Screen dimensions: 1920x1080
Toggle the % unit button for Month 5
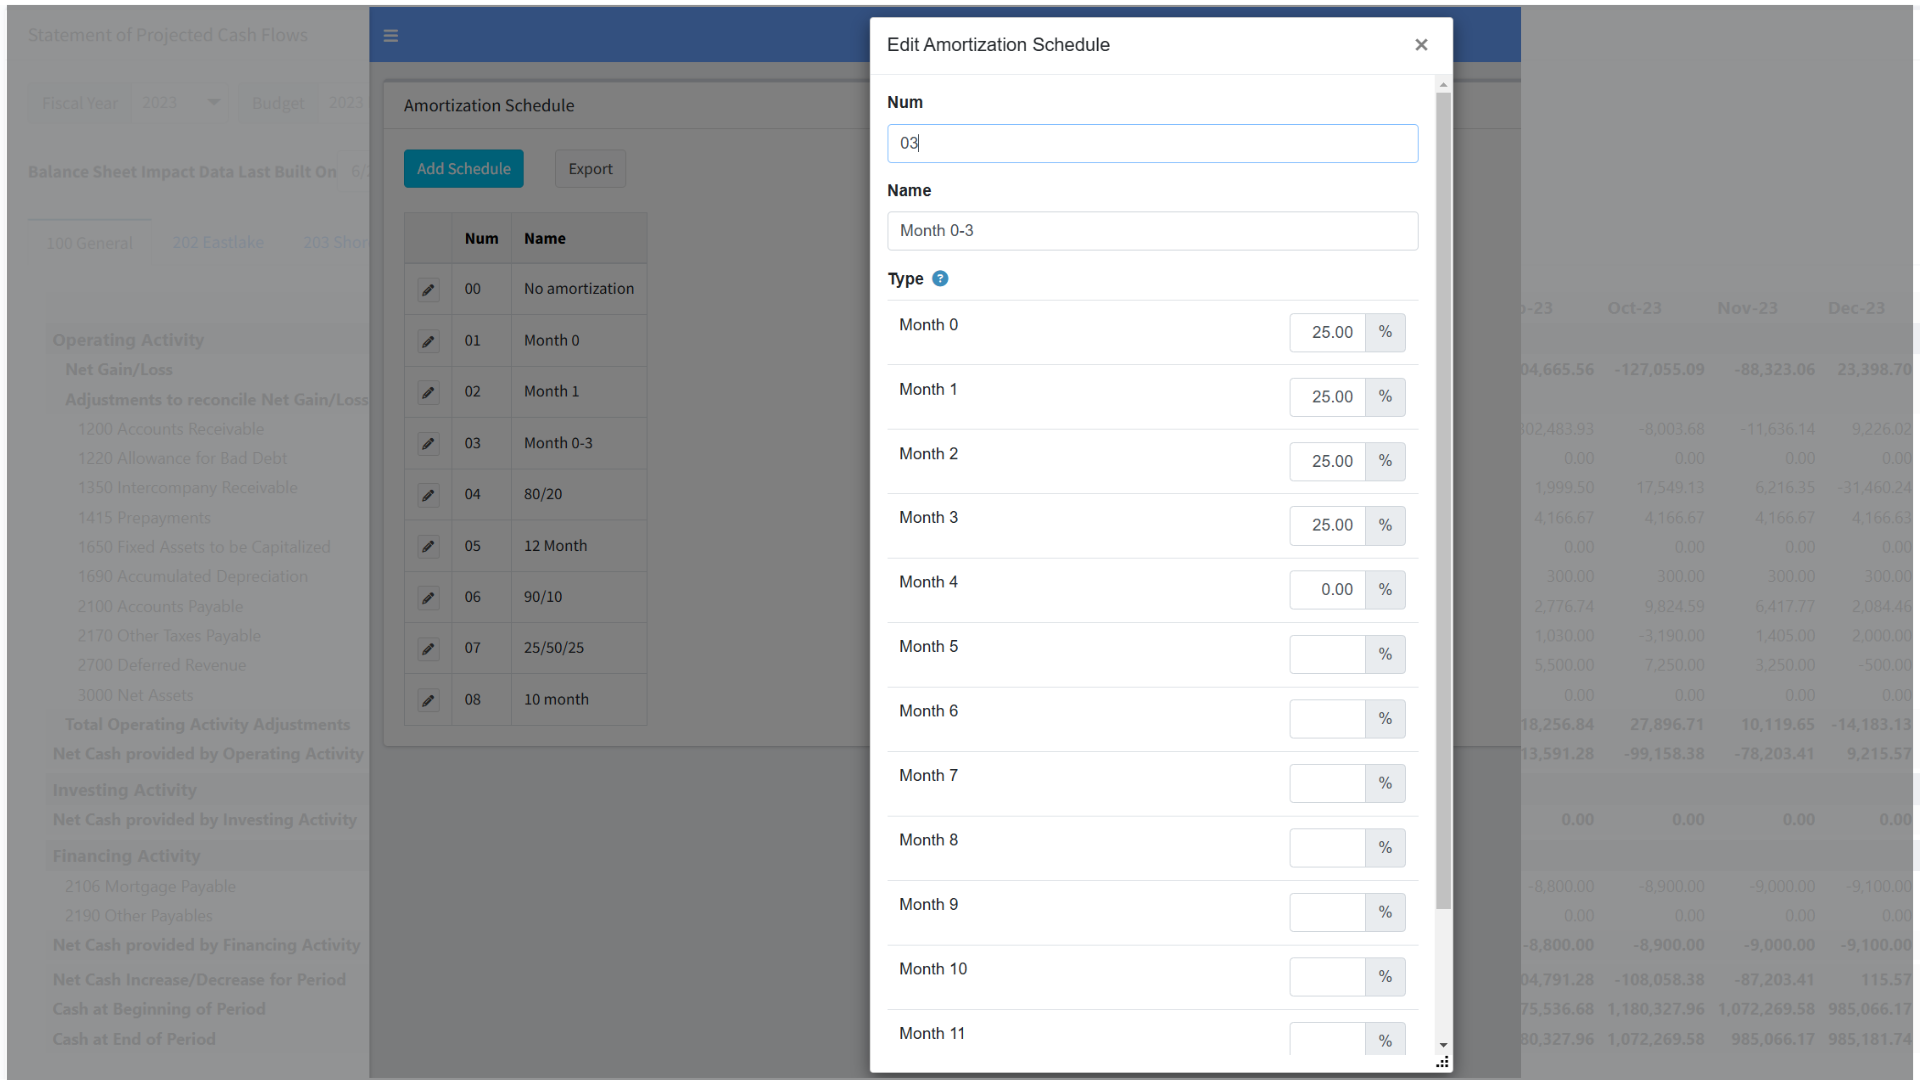(1385, 654)
